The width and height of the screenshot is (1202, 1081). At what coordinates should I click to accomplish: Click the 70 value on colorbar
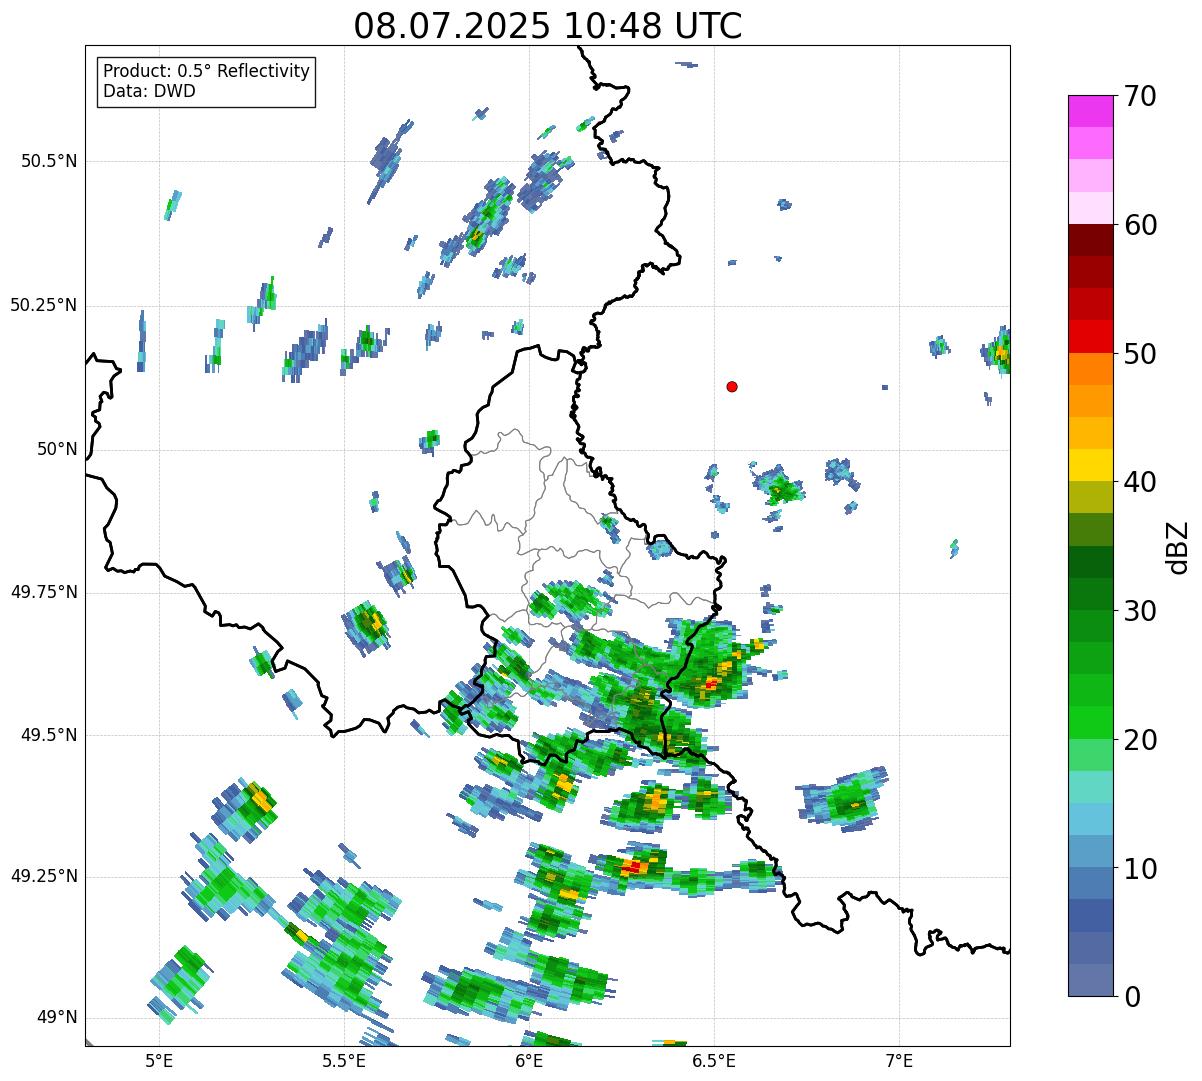point(1140,96)
